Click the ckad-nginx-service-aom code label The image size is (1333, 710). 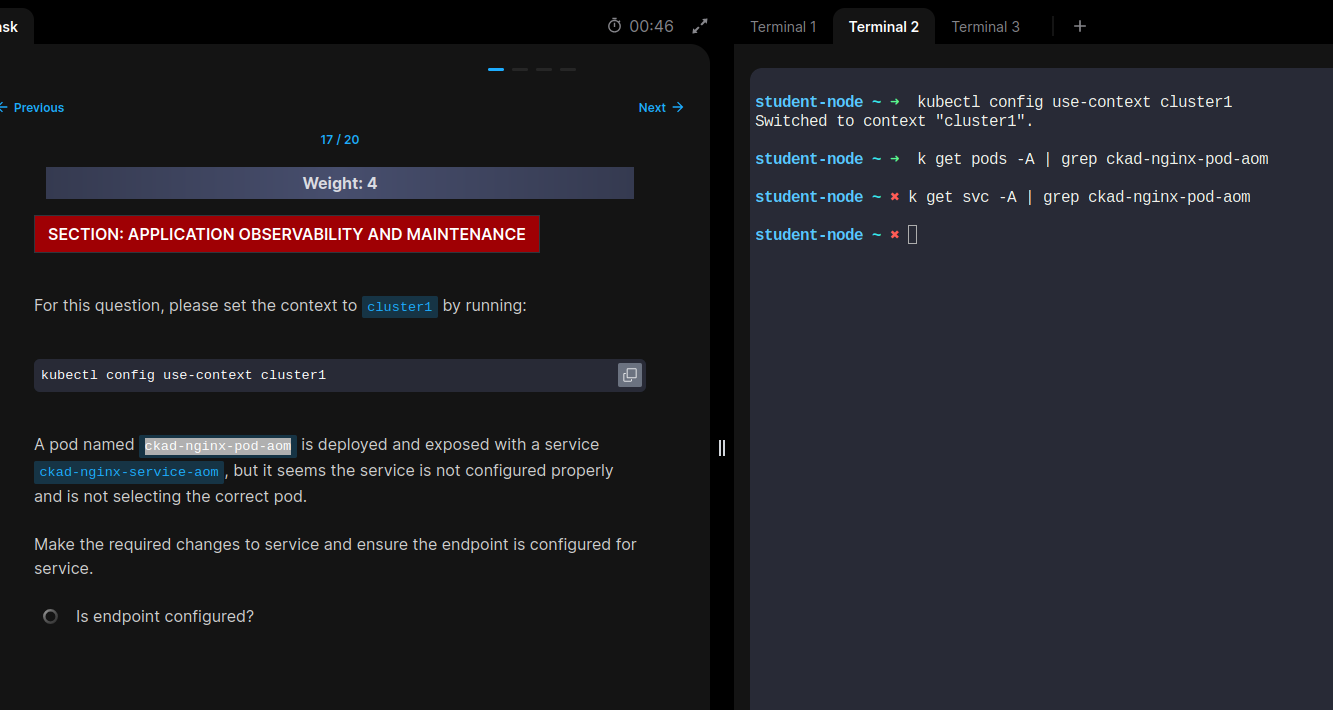(129, 472)
